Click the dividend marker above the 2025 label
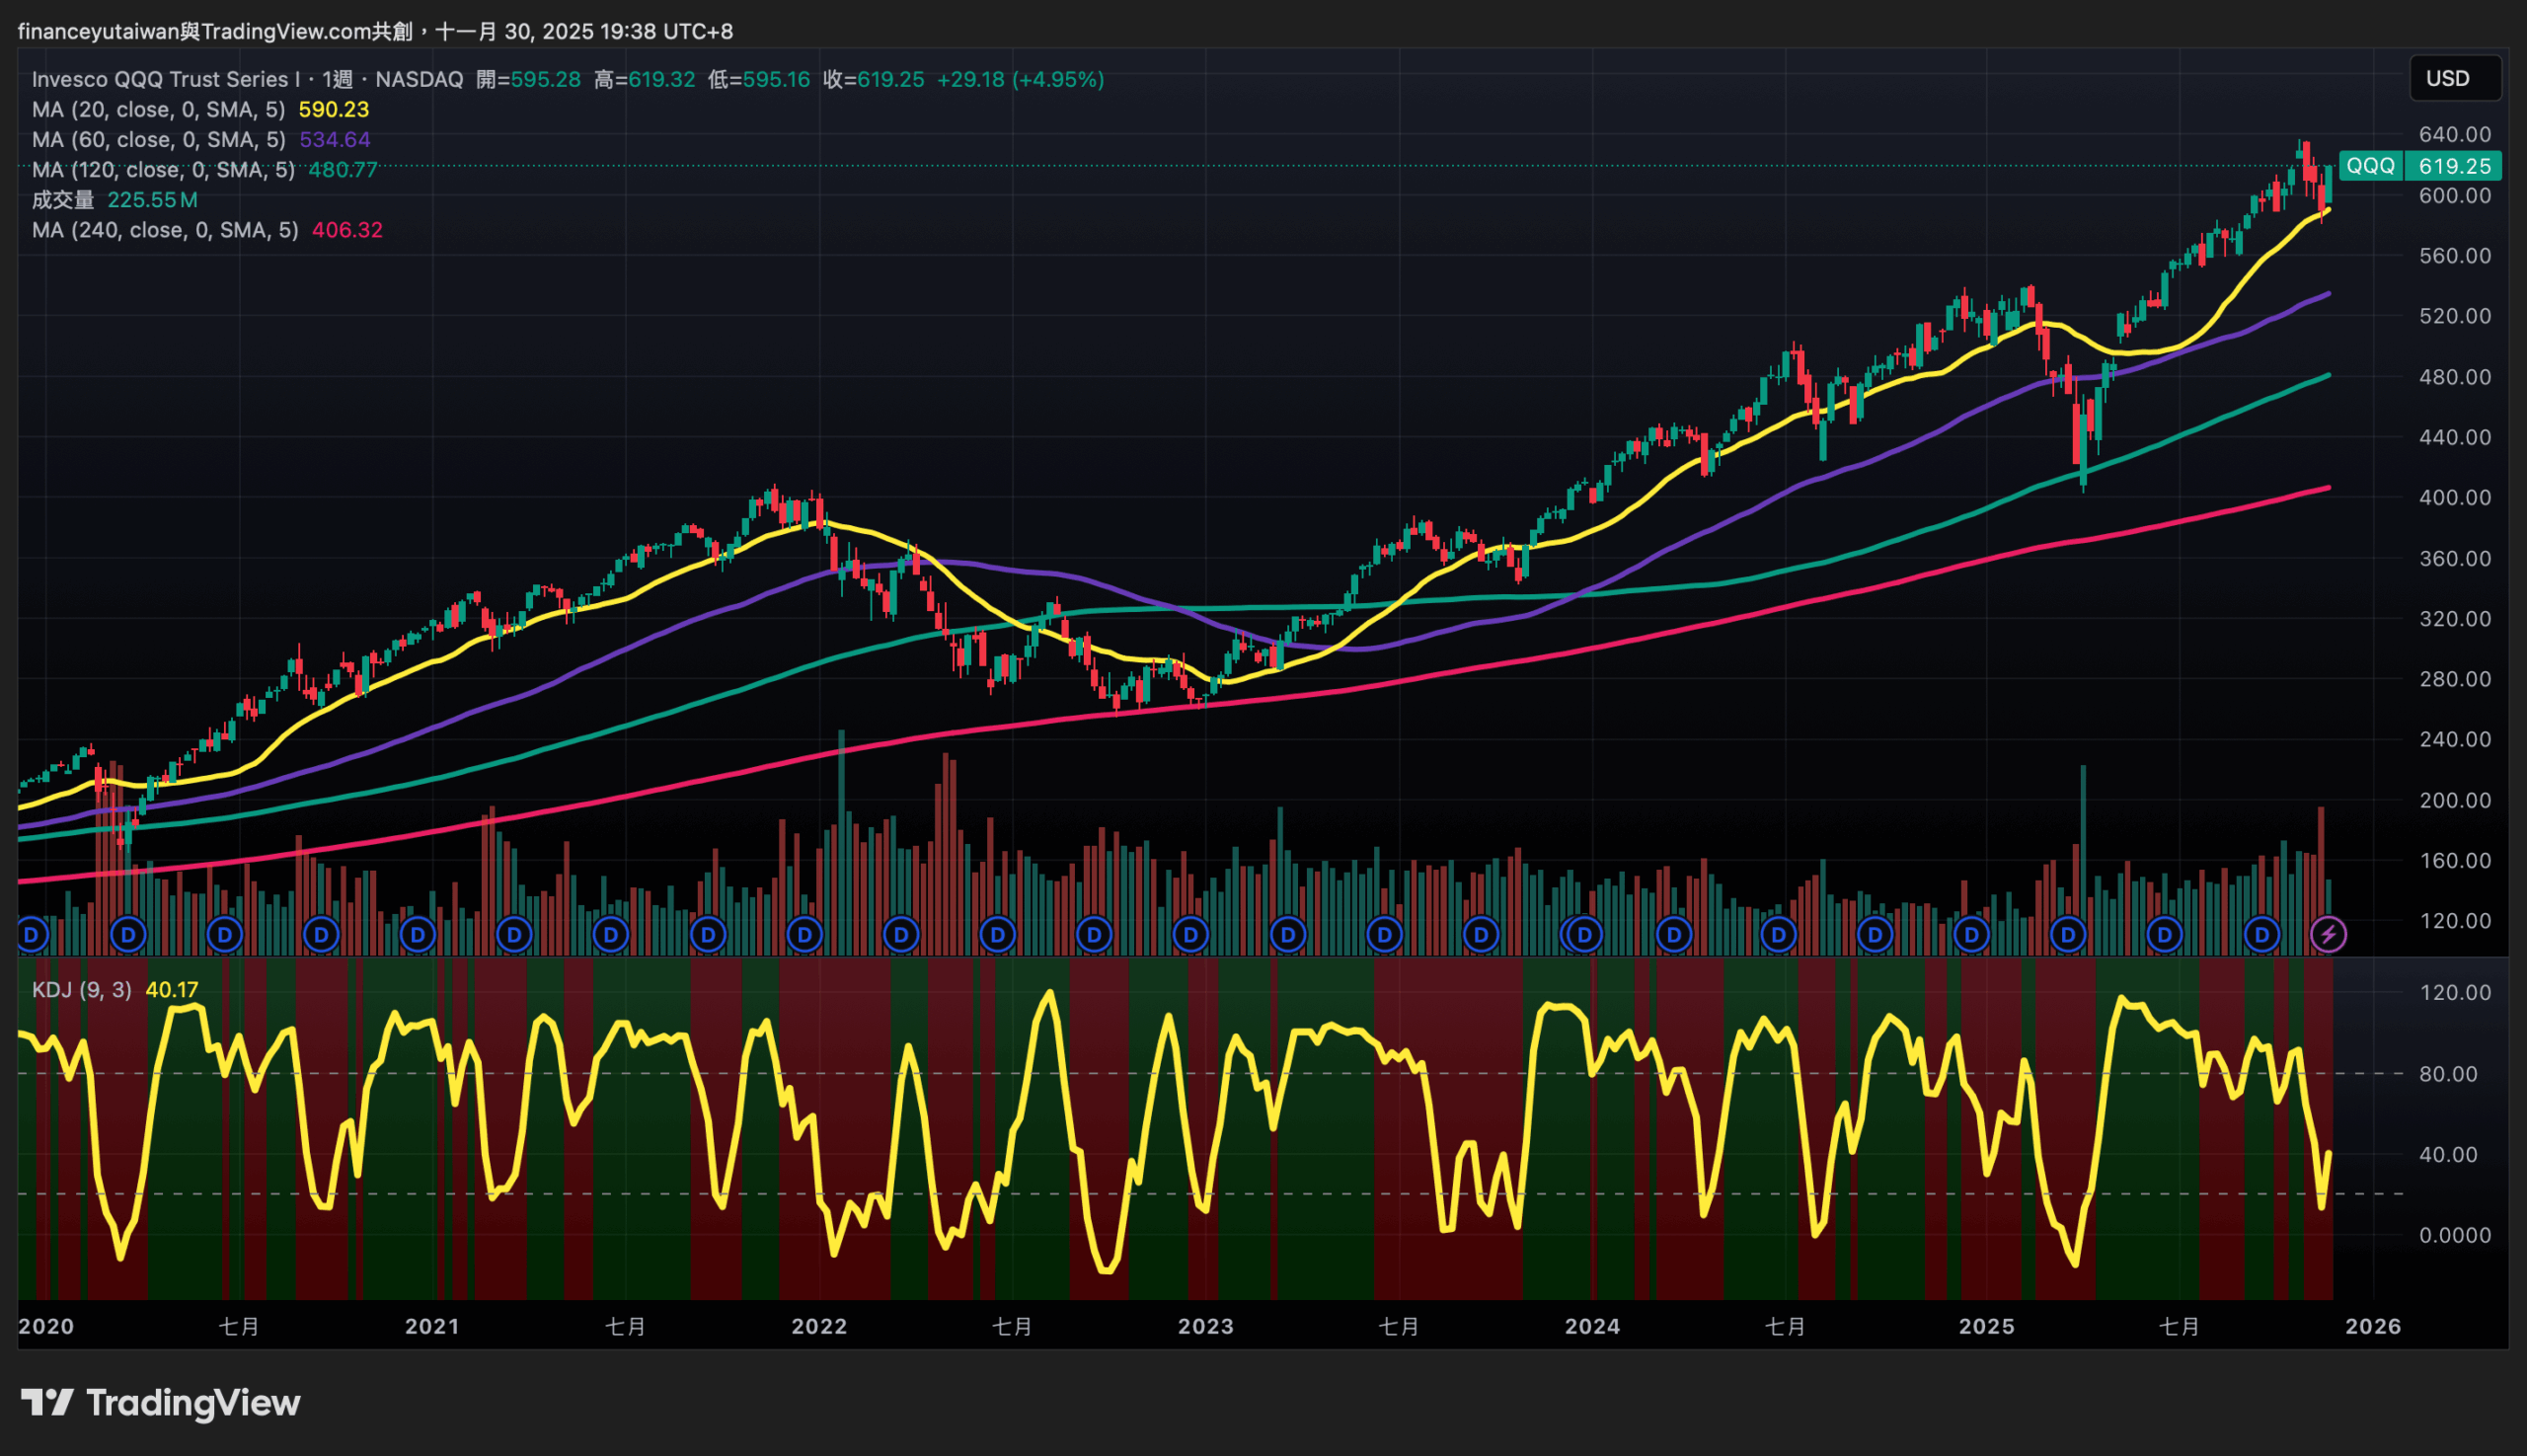This screenshot has width=2527, height=1456. pos(1971,935)
